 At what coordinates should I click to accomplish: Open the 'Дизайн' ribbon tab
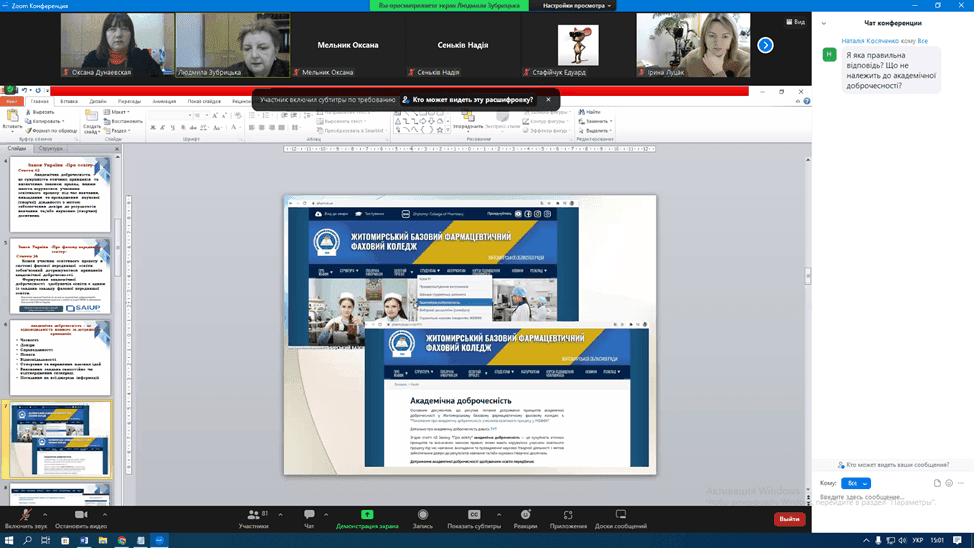click(98, 101)
